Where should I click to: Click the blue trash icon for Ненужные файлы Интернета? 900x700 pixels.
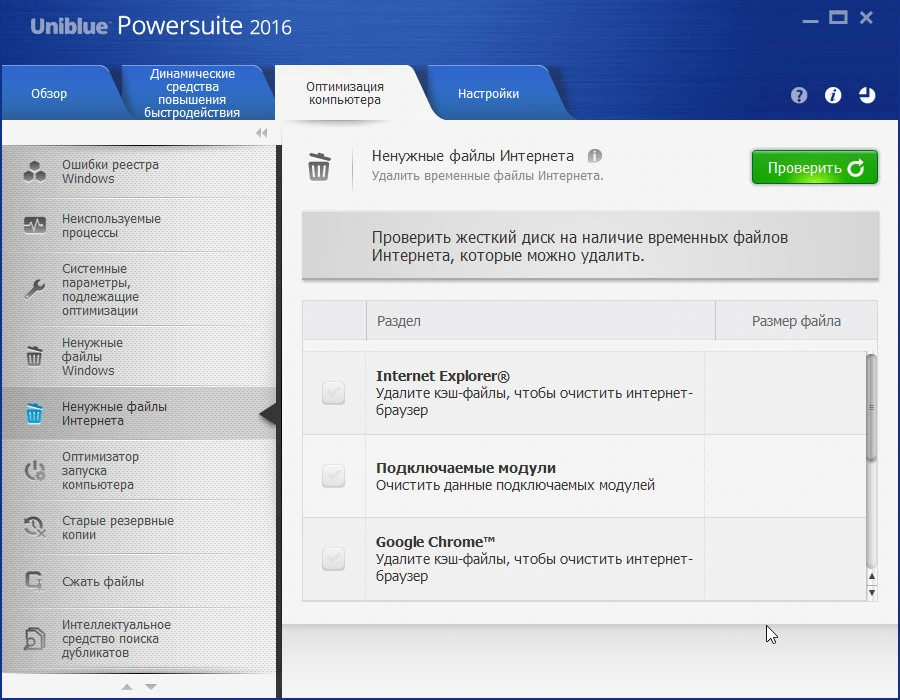click(34, 413)
